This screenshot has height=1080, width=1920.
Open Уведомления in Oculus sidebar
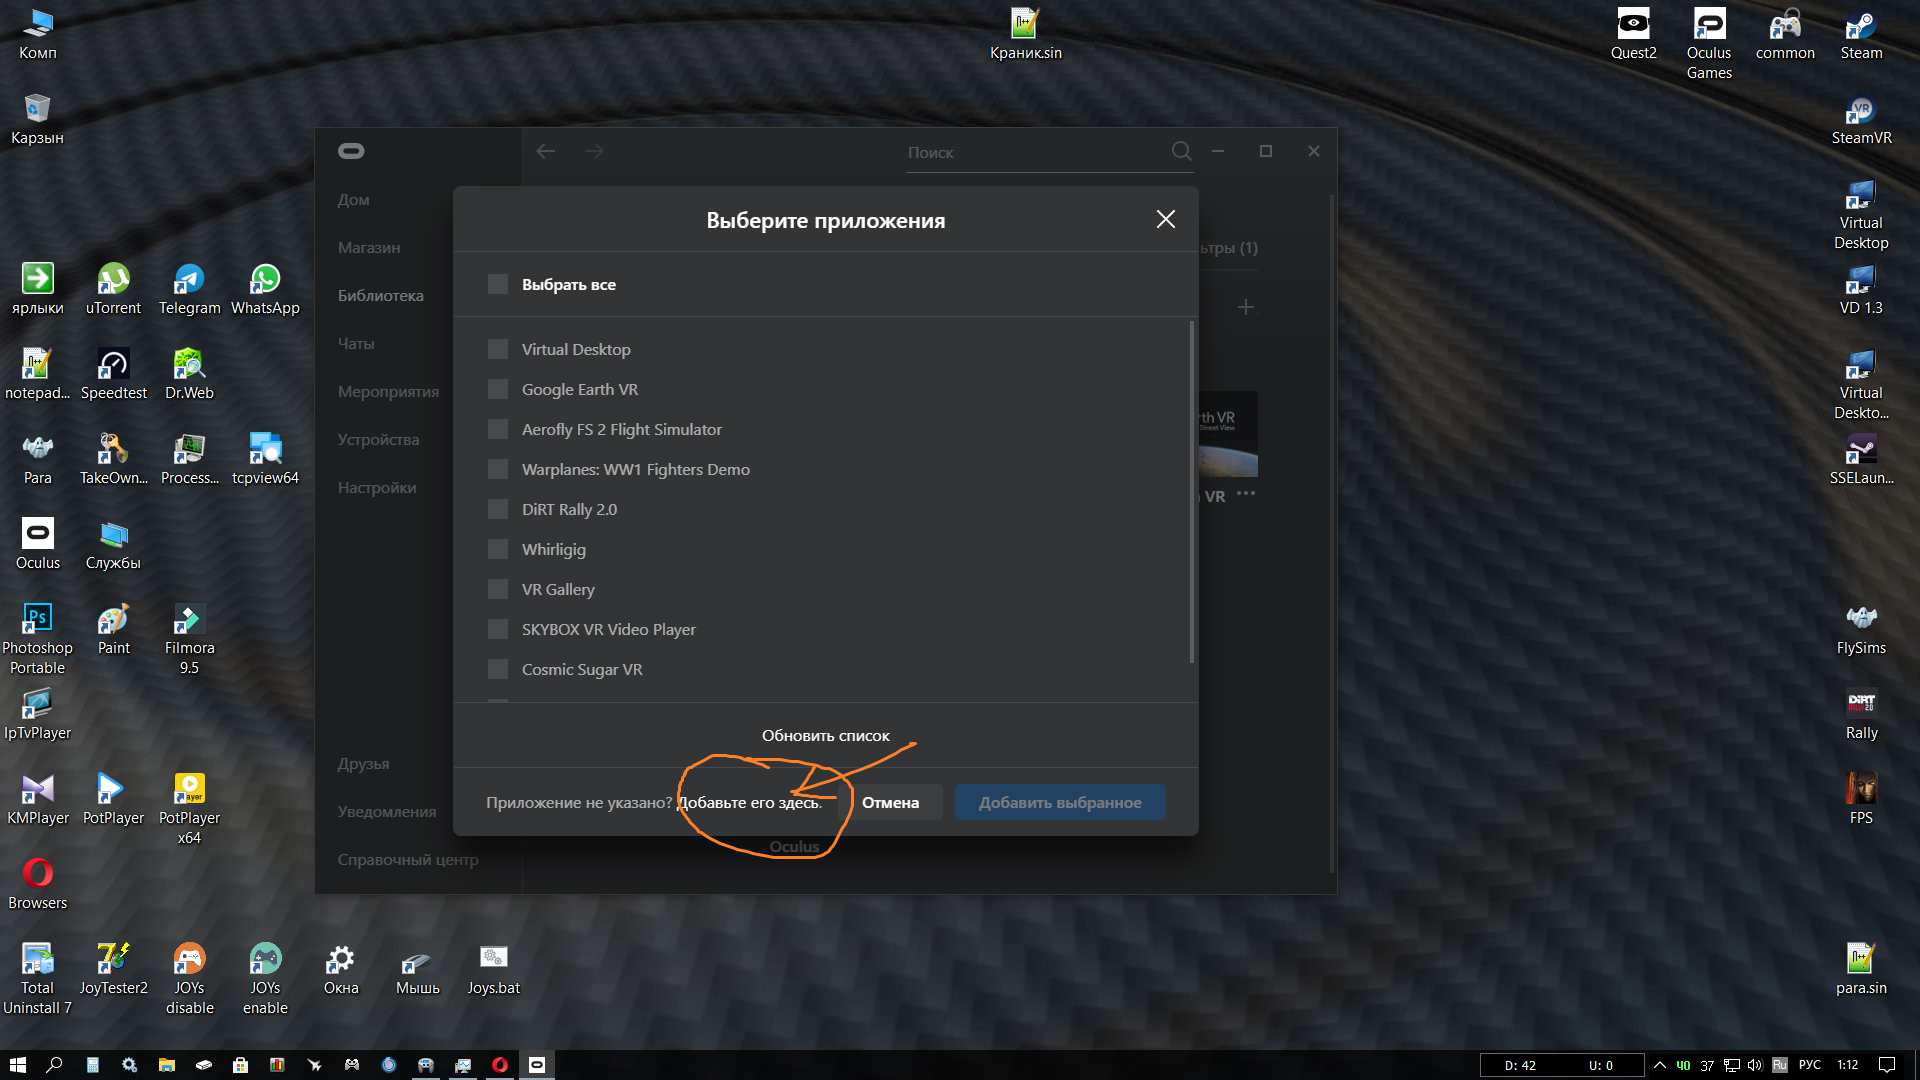[386, 811]
